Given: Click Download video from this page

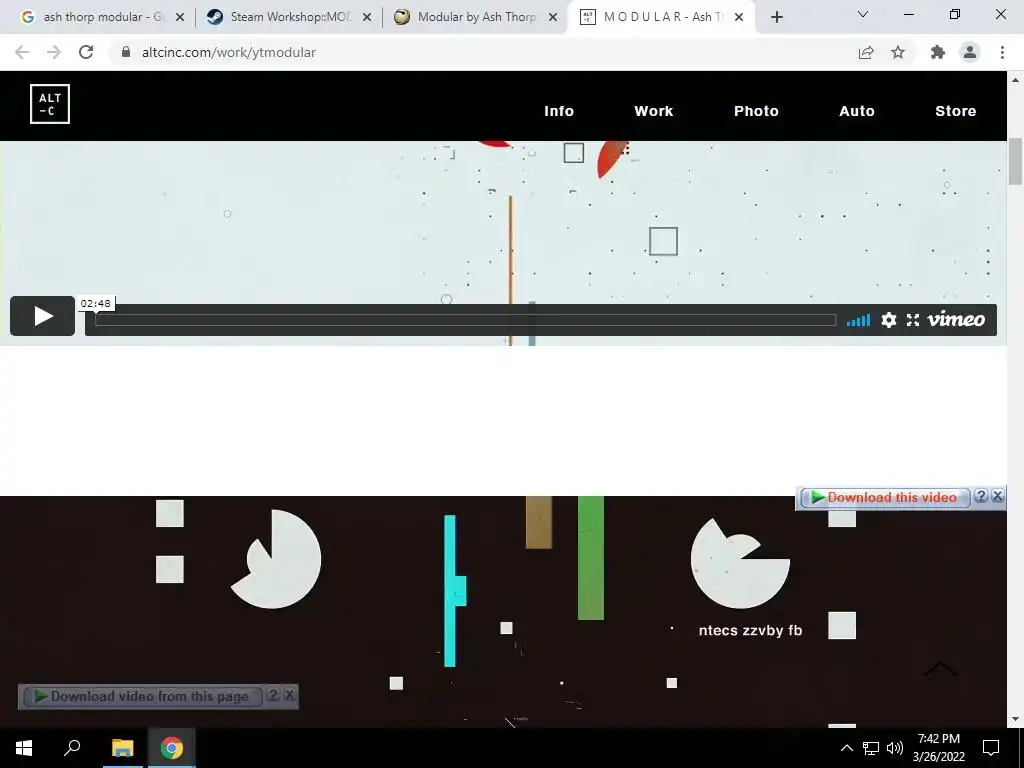Looking at the screenshot, I should 142,697.
